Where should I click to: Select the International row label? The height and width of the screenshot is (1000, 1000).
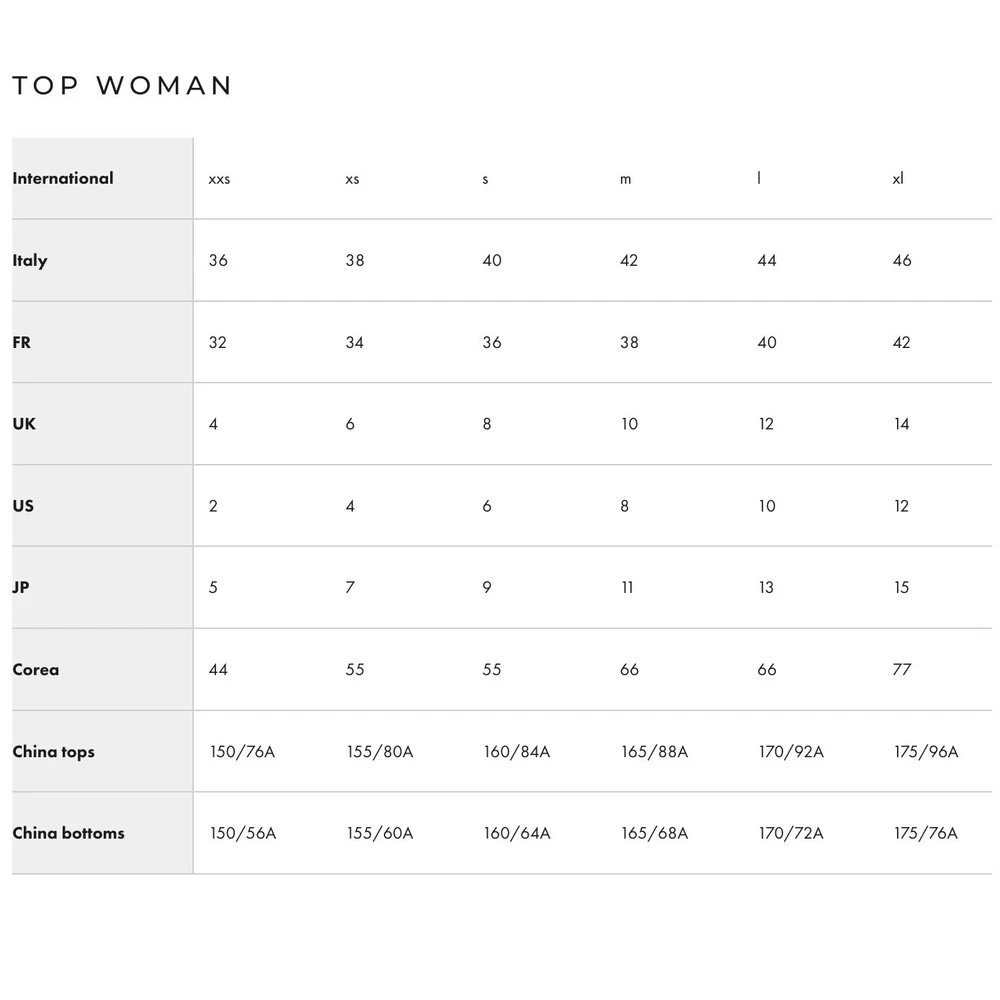pyautogui.click(x=62, y=178)
